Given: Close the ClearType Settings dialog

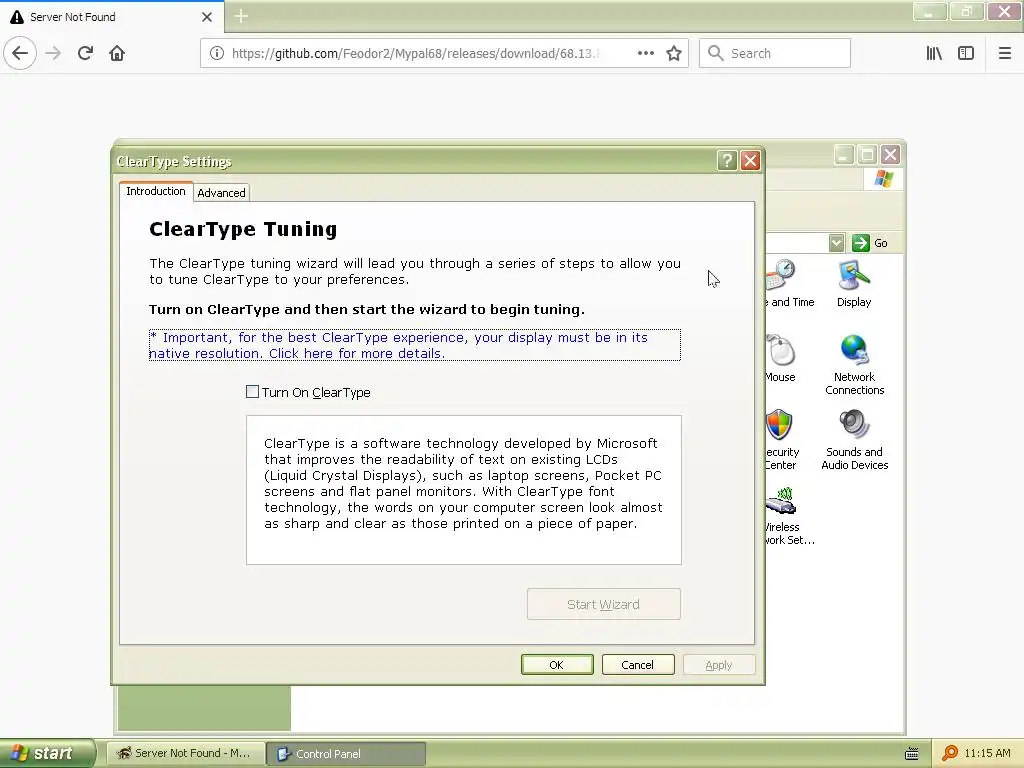Looking at the screenshot, I should pos(750,161).
